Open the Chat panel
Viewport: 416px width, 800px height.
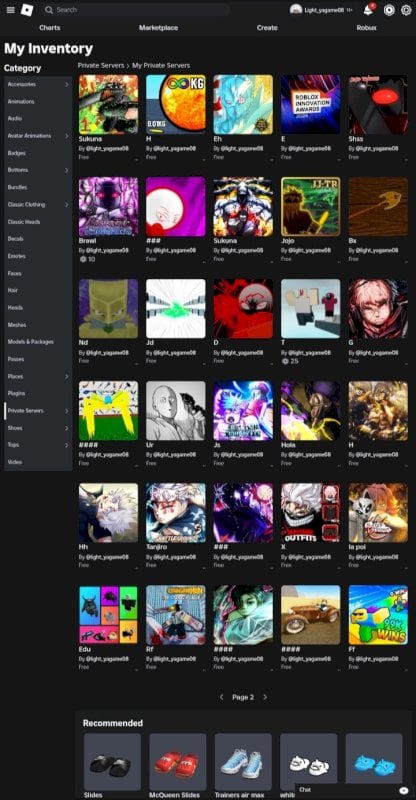[354, 790]
